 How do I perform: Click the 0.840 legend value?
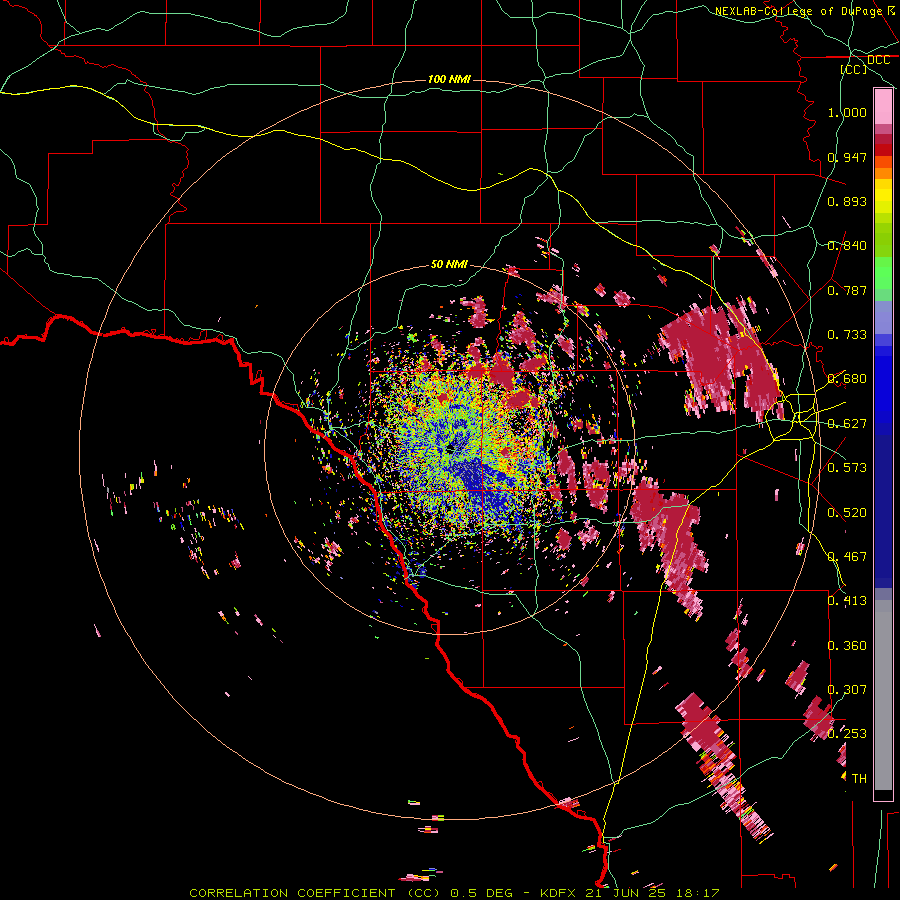click(847, 246)
